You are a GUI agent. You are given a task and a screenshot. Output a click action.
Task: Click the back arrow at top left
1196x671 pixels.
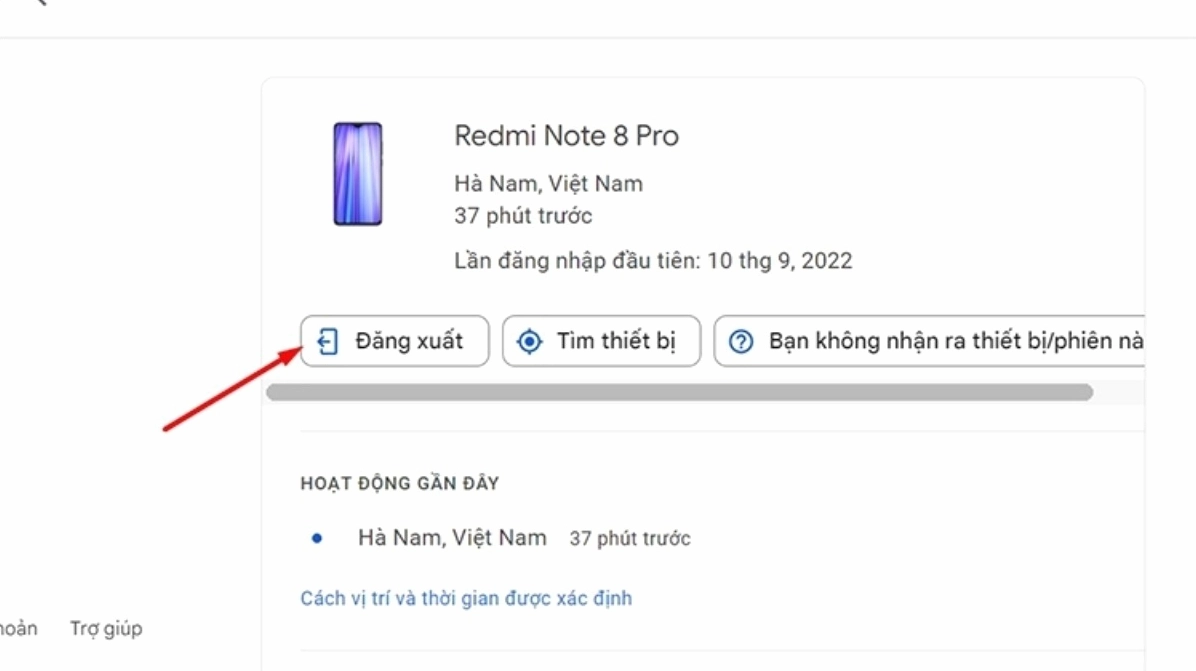point(36,6)
